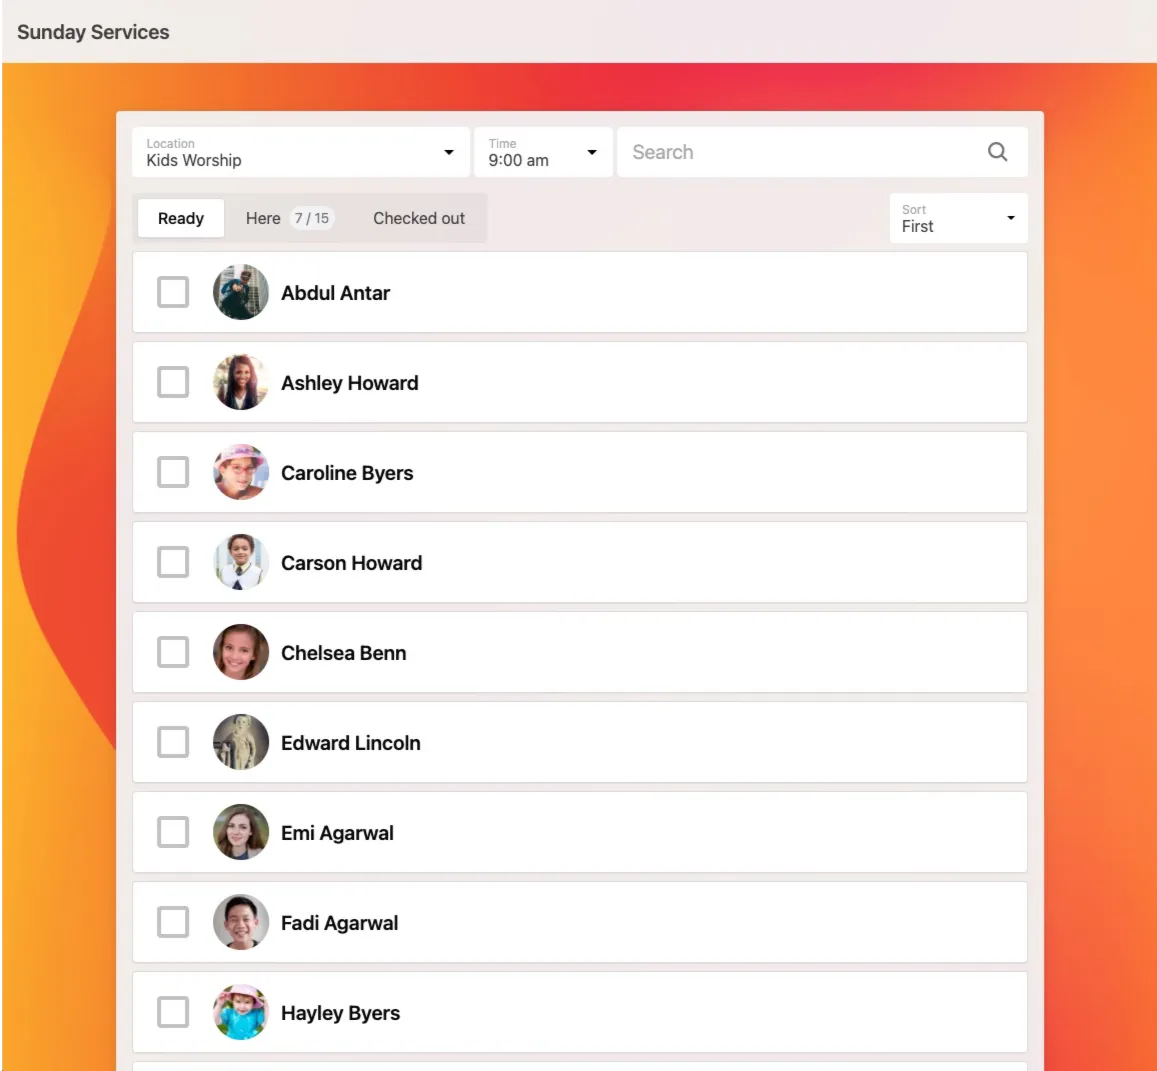
Task: Click Abdul Antar's profile photo
Action: point(241,293)
